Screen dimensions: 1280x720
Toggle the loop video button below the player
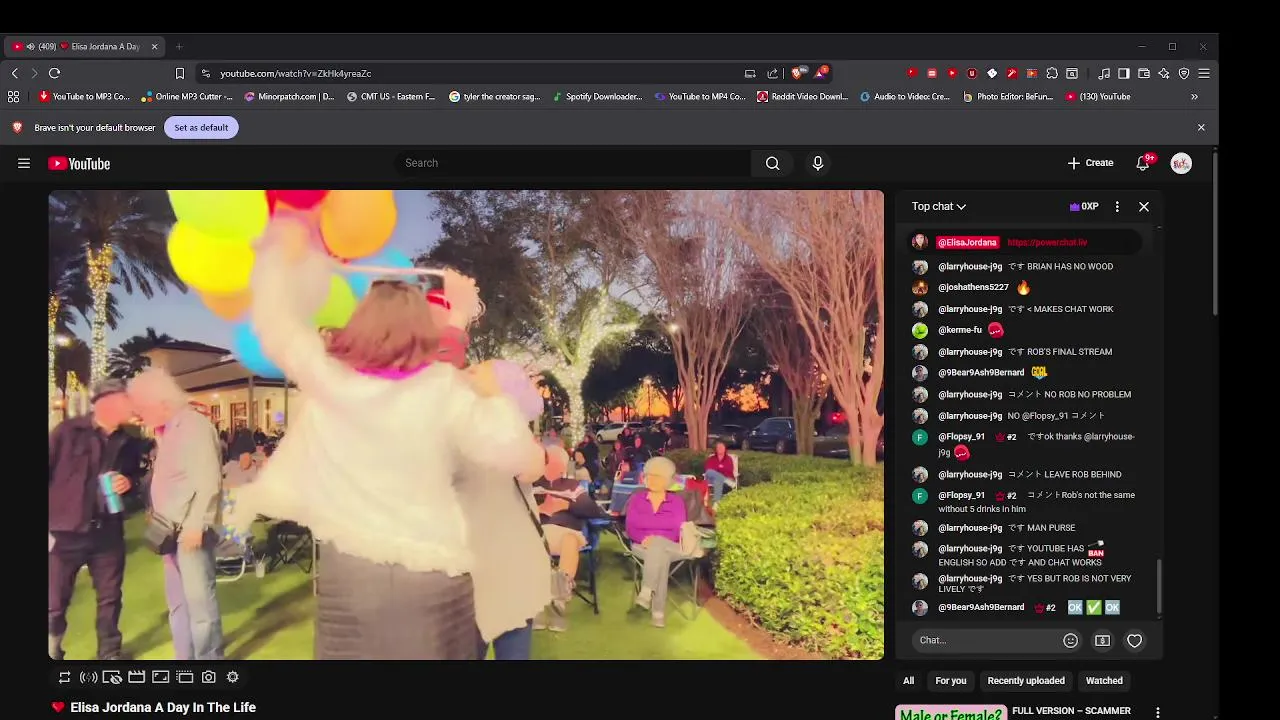[x=65, y=677]
